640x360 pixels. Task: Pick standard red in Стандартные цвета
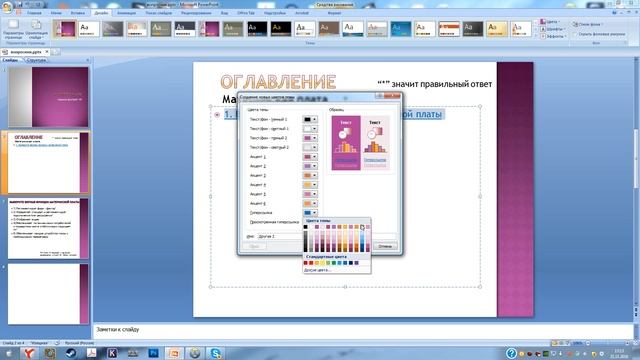311,263
